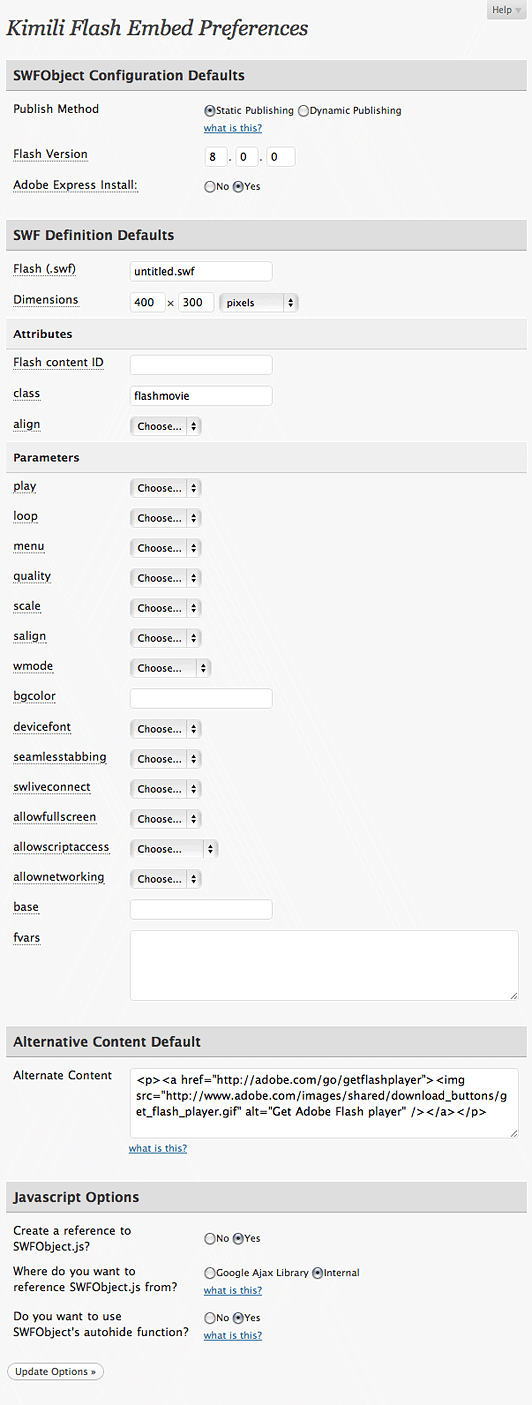The height and width of the screenshot is (1405, 532).
Task: Expand the allowscriptaccess dropdown
Action: [x=174, y=849]
